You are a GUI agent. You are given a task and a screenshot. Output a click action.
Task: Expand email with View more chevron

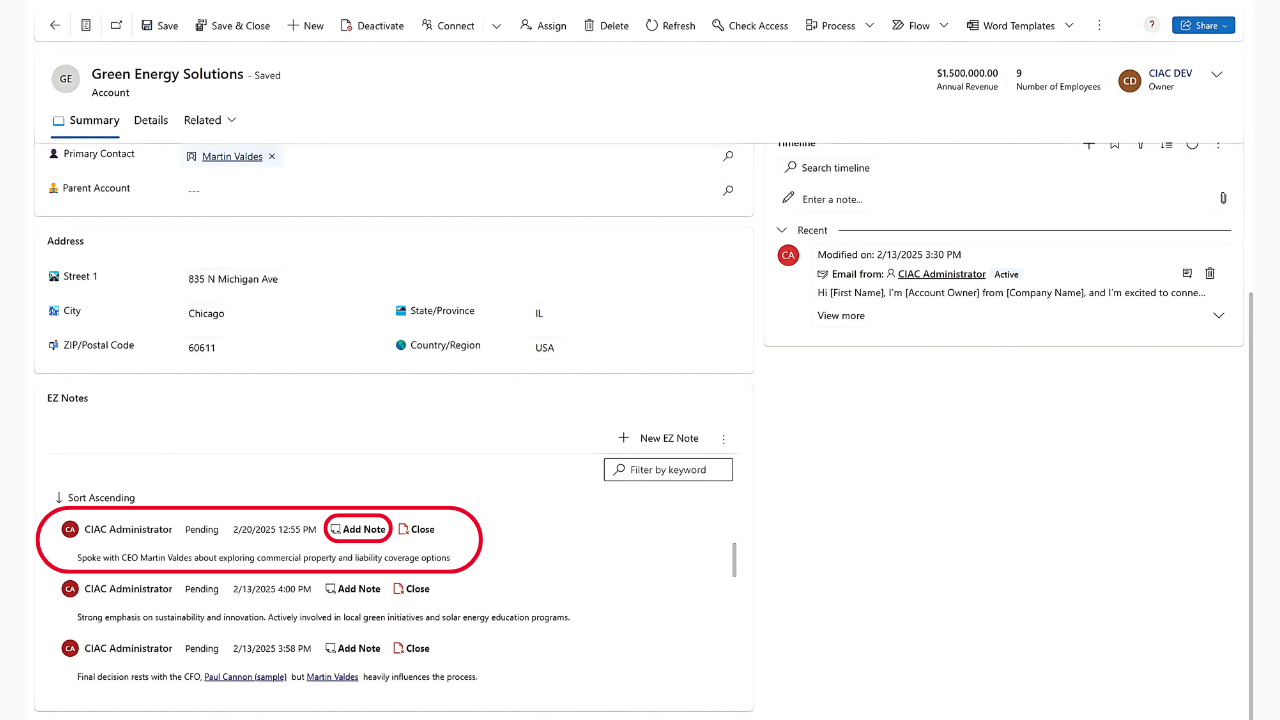pos(1218,316)
